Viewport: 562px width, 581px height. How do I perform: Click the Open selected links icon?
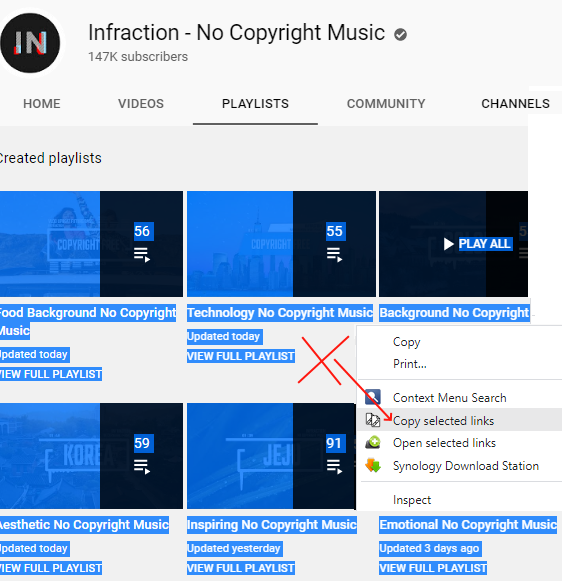pyautogui.click(x=373, y=442)
